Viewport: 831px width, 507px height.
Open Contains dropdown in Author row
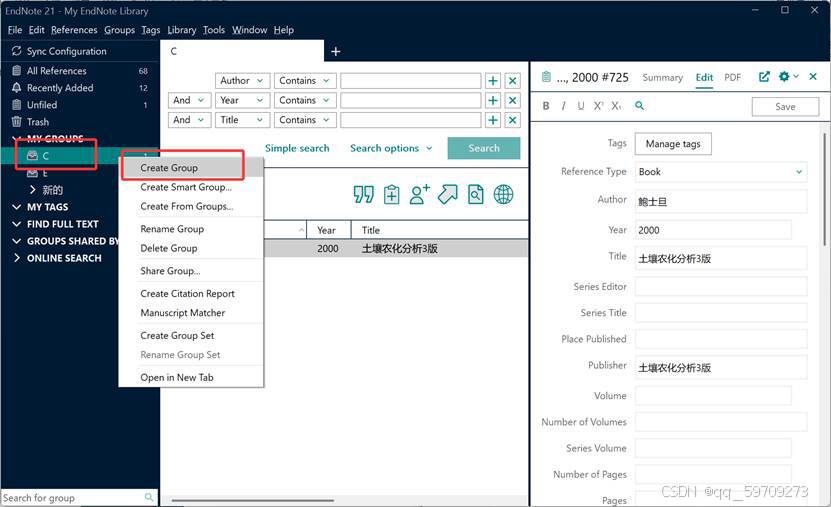tap(305, 81)
